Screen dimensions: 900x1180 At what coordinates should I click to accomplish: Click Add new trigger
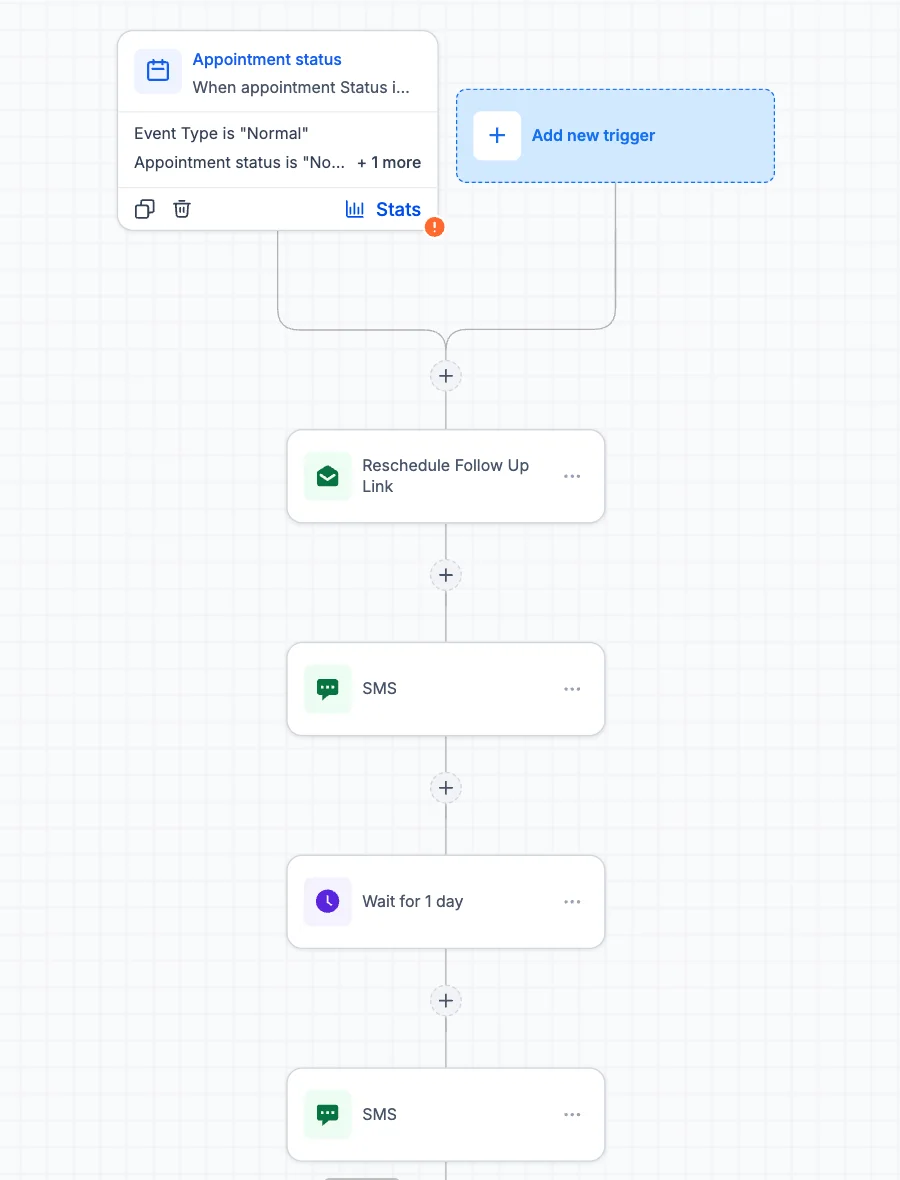[616, 136]
